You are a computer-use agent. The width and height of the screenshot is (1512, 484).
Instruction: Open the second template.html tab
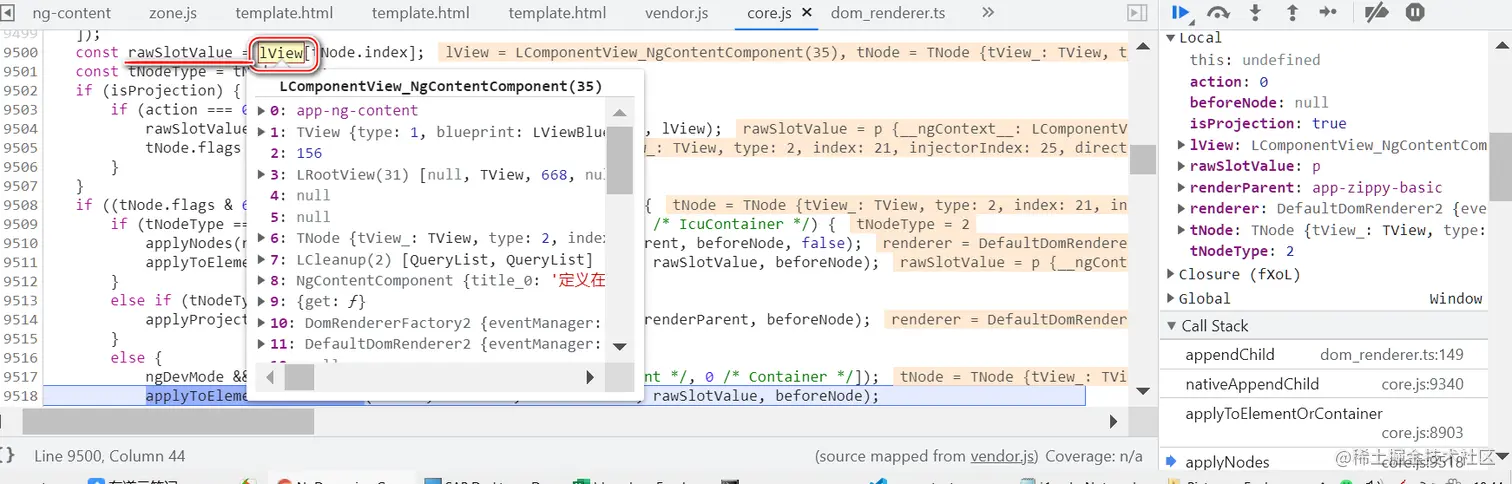pos(420,13)
